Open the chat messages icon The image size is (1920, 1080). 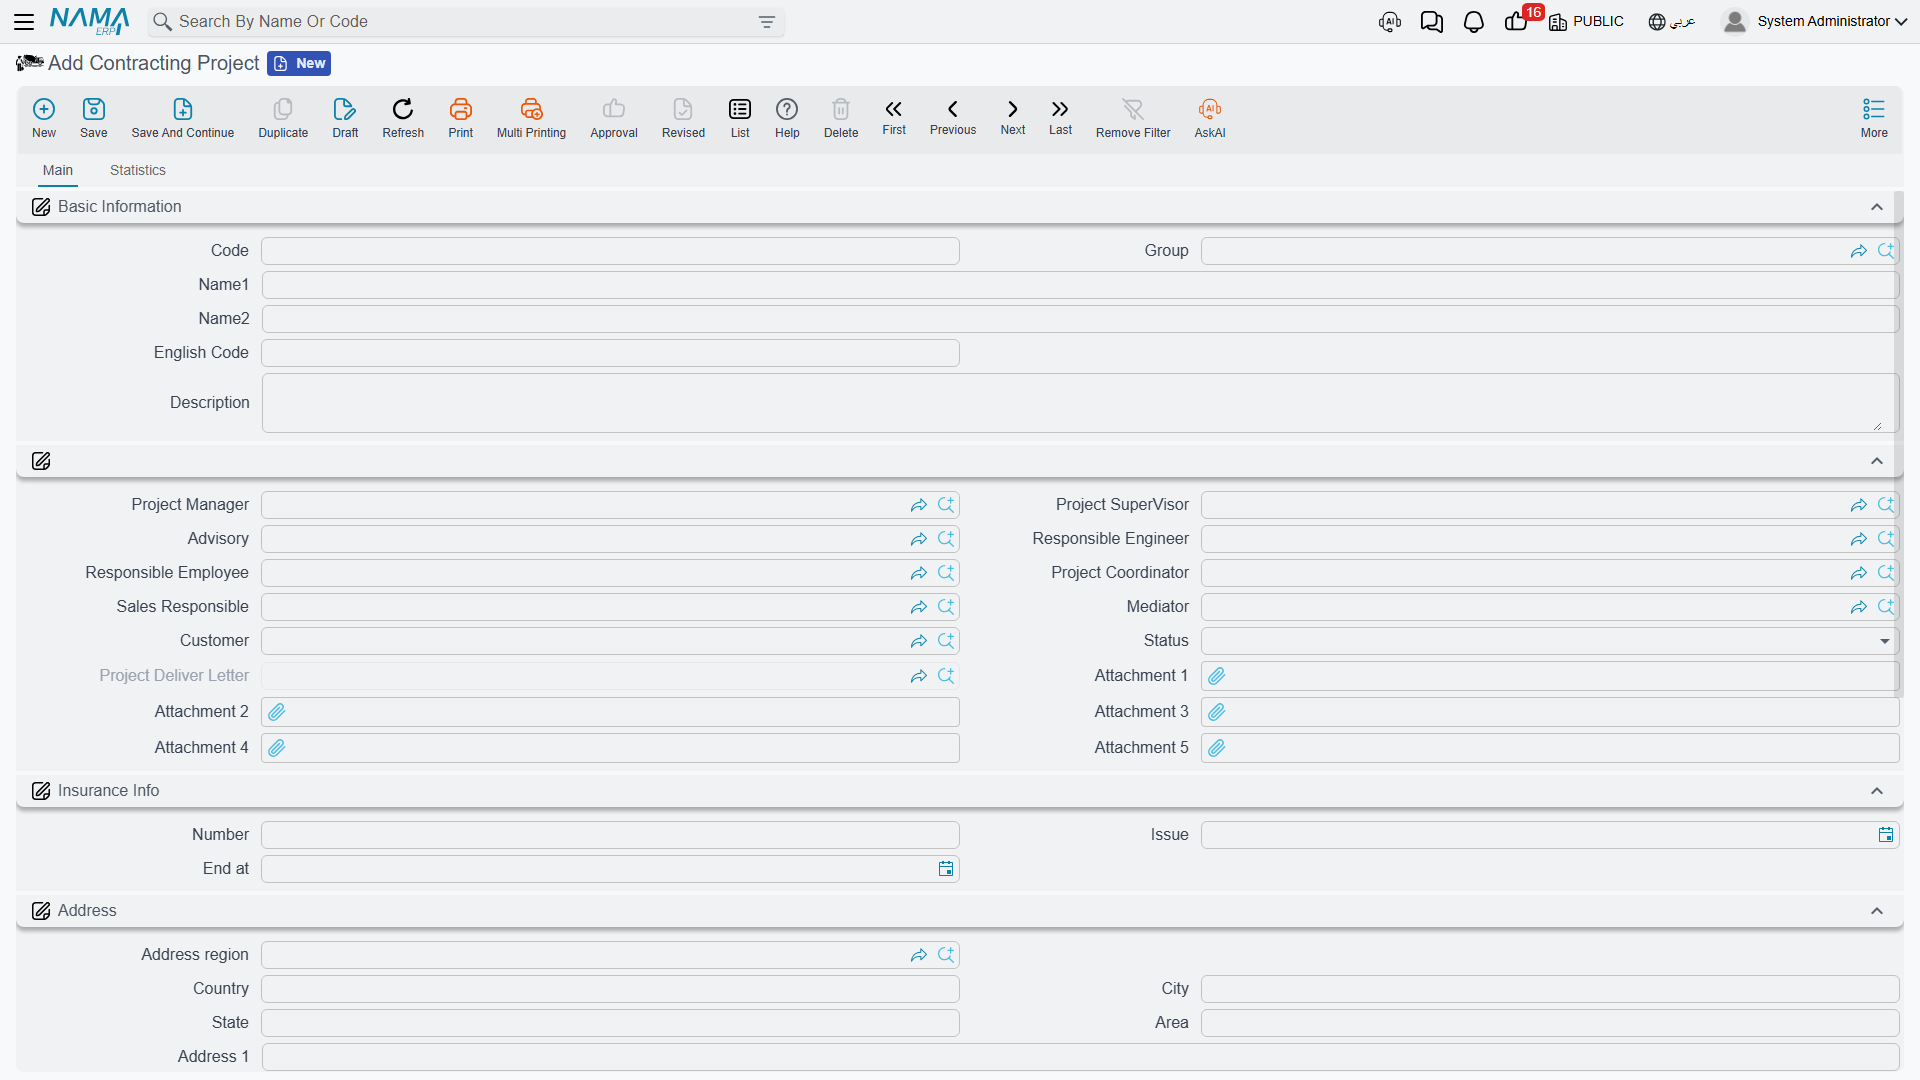point(1432,22)
